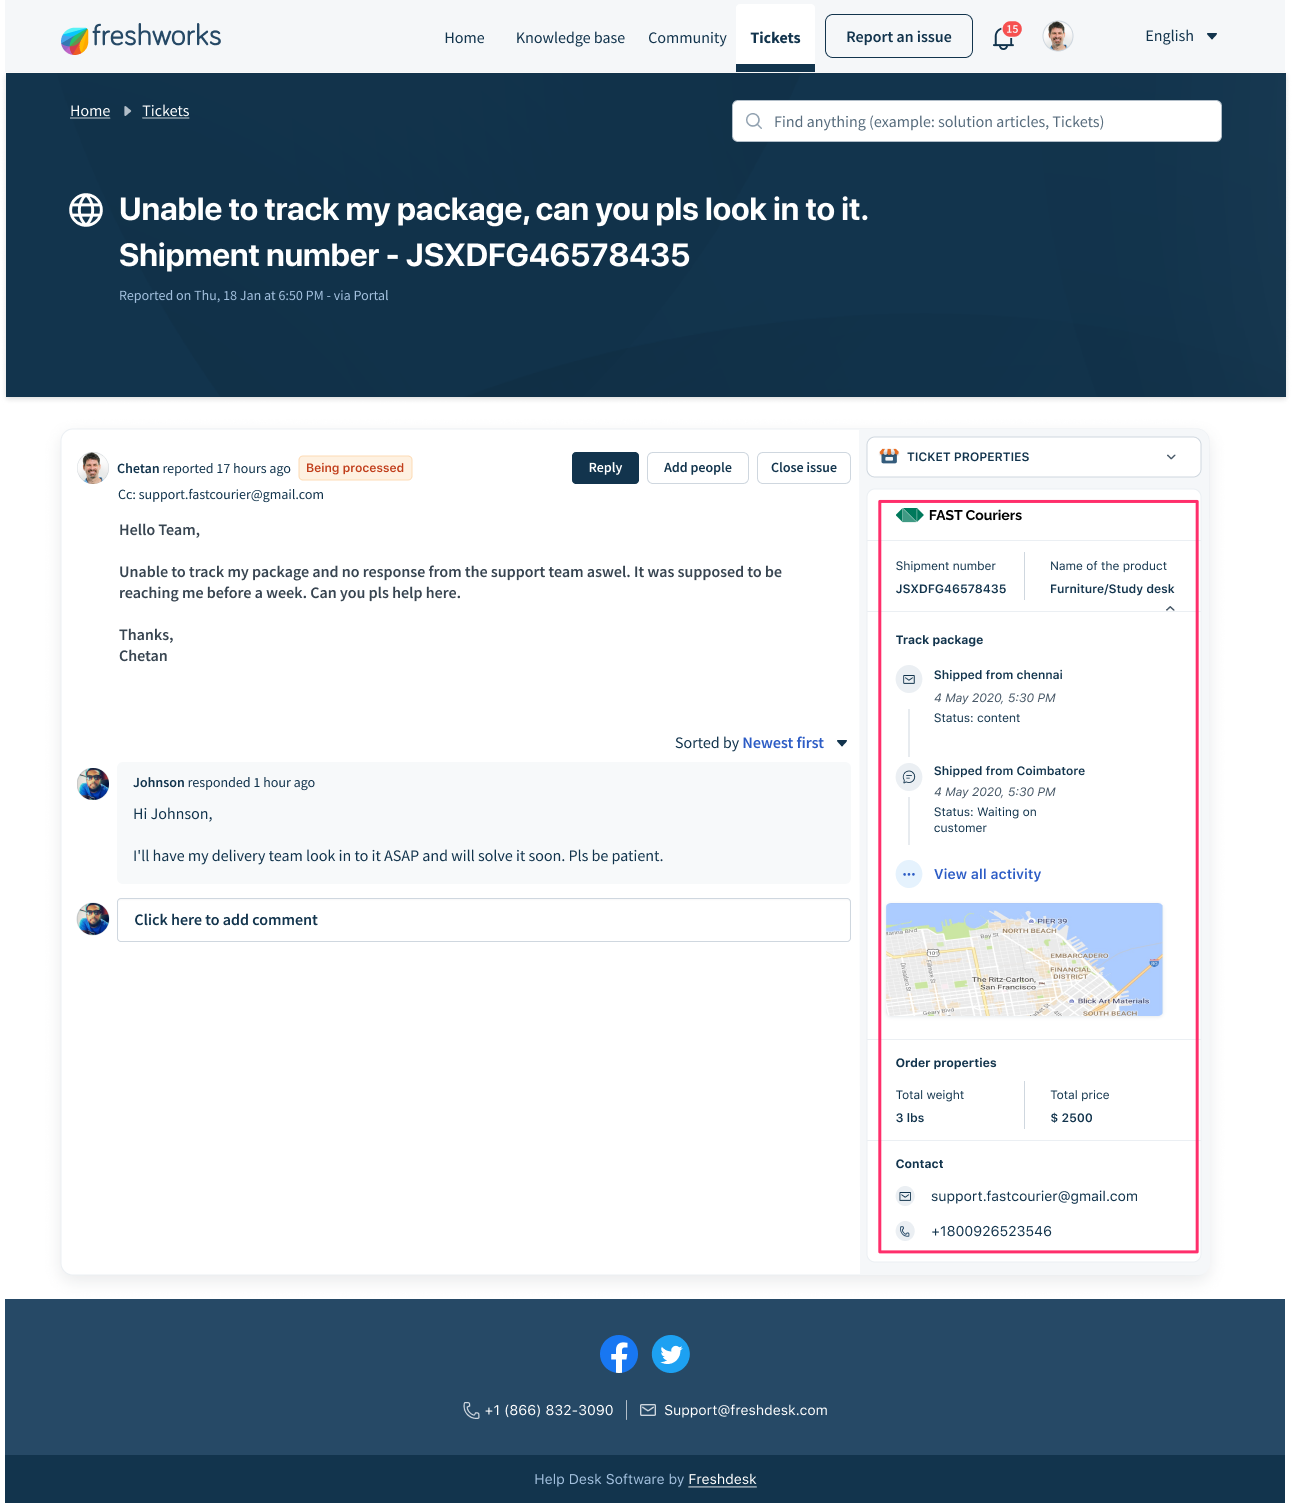Viewport: 1292px width, 1503px height.
Task: Click the Reply button
Action: coord(605,468)
